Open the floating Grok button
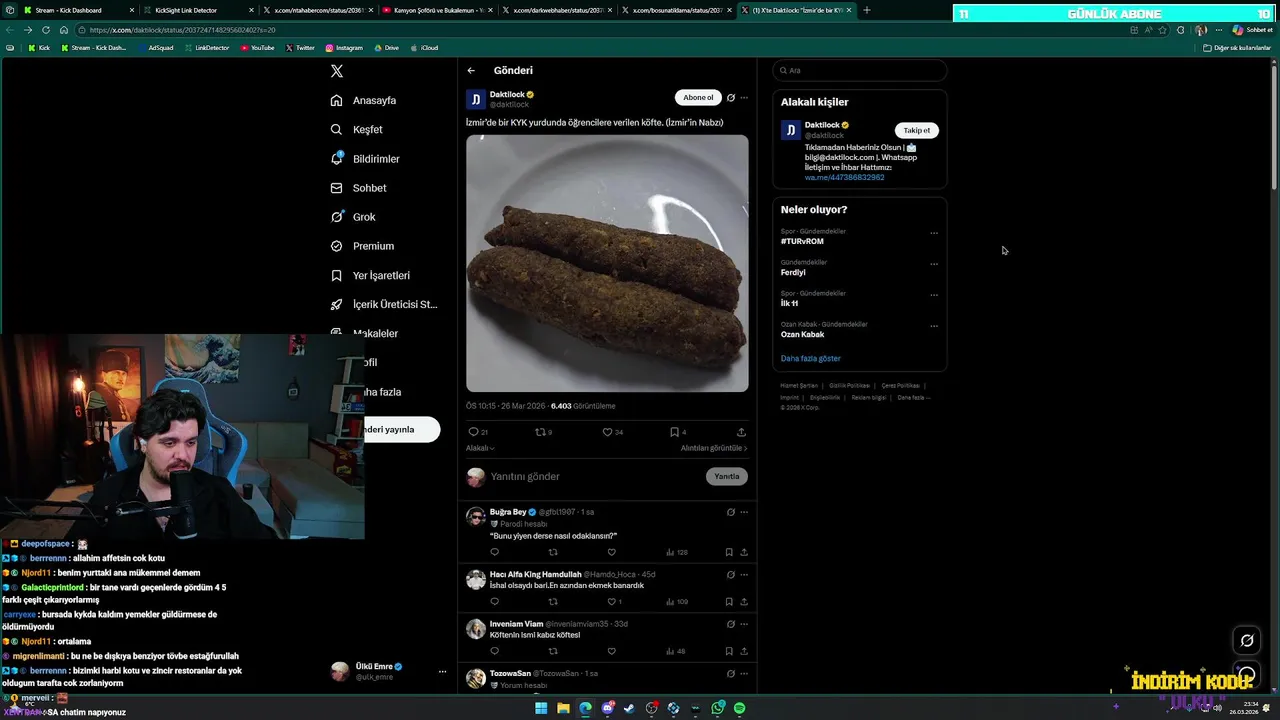This screenshot has height=720, width=1280. click(1247, 641)
